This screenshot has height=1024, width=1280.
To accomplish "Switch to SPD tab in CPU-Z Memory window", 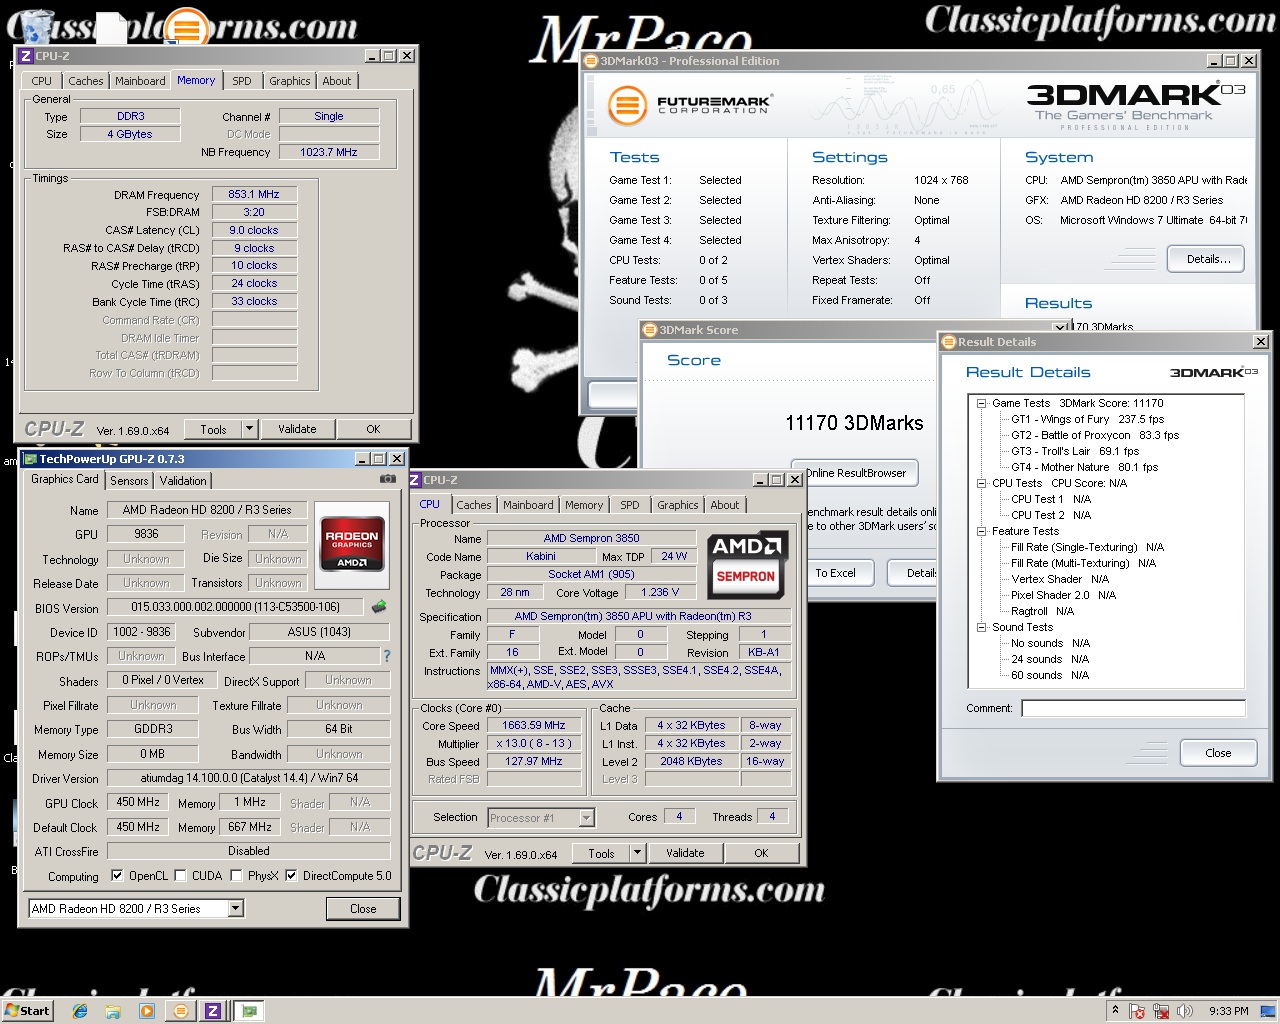I will click(242, 81).
